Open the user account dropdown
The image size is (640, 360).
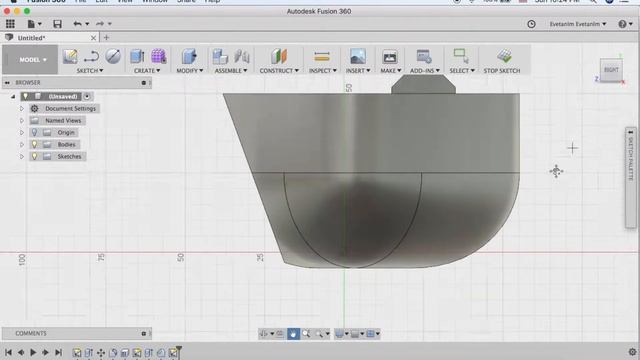(x=578, y=24)
